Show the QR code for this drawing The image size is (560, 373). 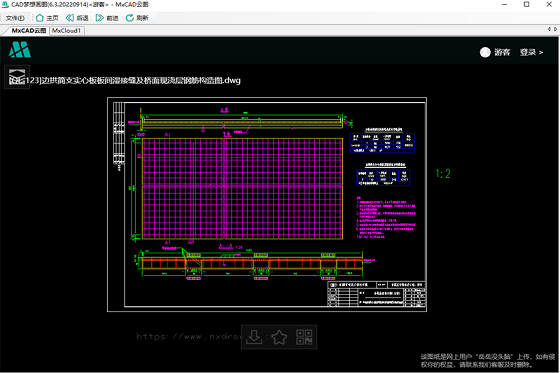pyautogui.click(x=304, y=337)
